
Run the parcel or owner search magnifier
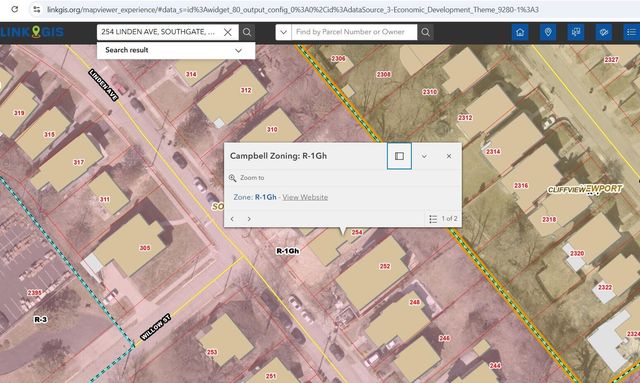click(425, 32)
